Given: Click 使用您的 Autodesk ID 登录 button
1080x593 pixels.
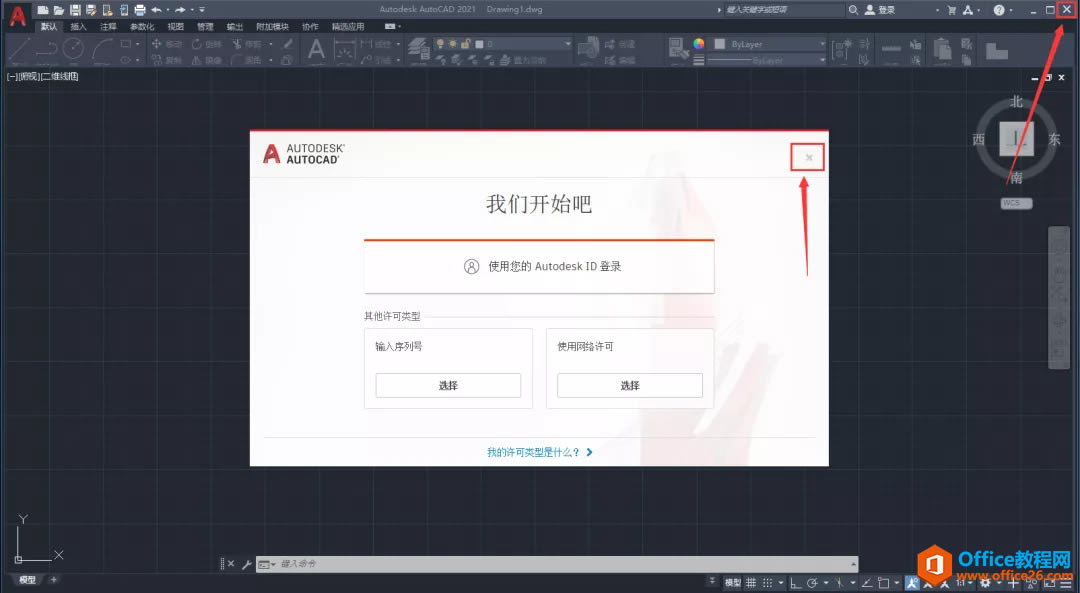Looking at the screenshot, I should click(x=539, y=267).
